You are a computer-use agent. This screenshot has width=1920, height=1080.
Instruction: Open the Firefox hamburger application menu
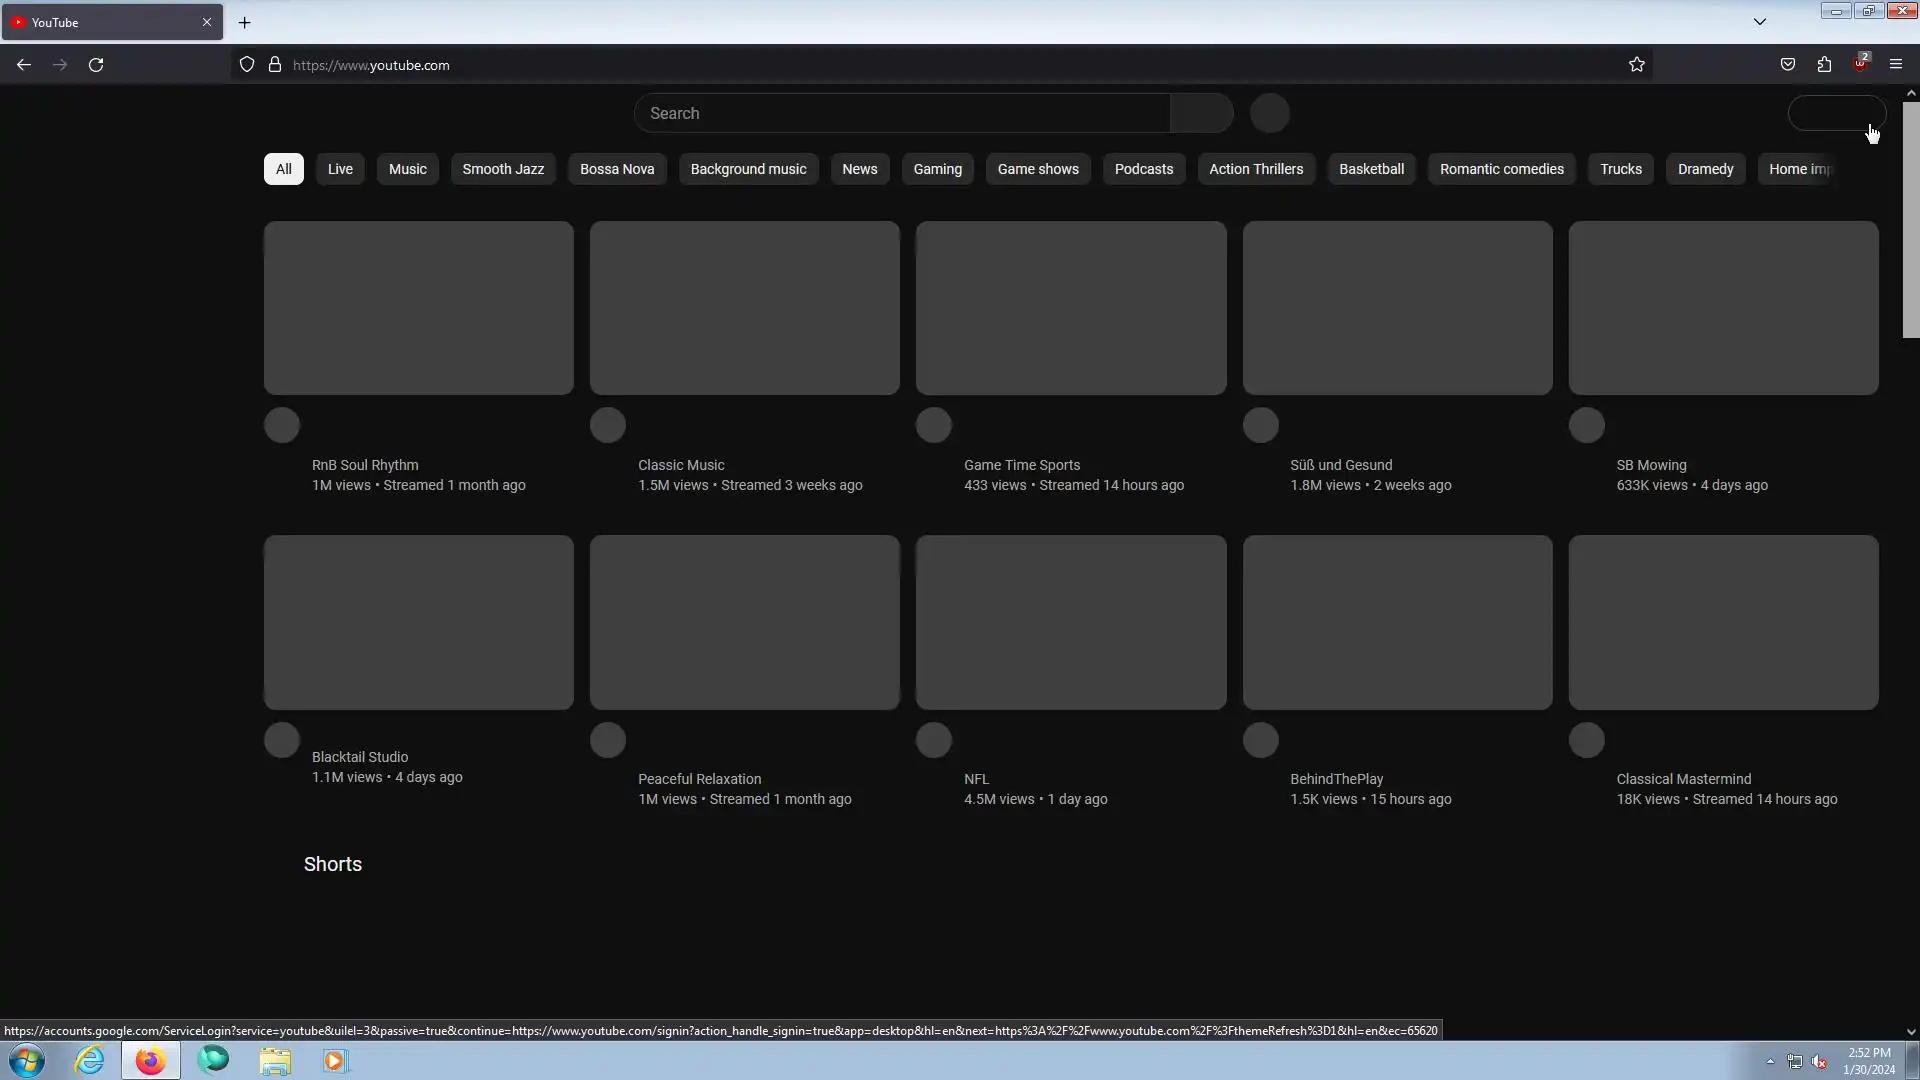point(1896,65)
